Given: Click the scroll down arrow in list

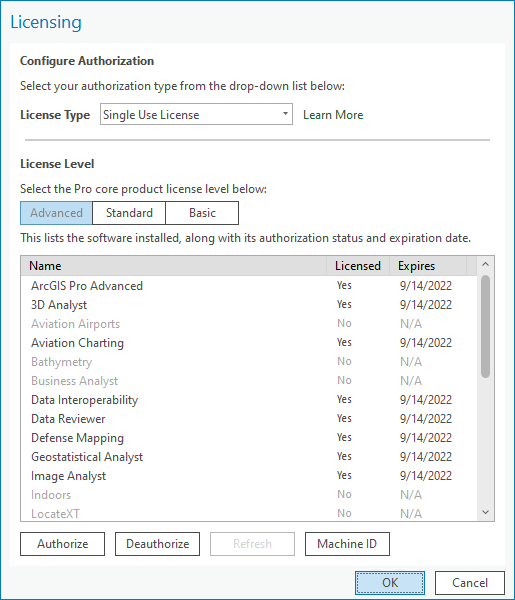Looking at the screenshot, I should (x=486, y=512).
